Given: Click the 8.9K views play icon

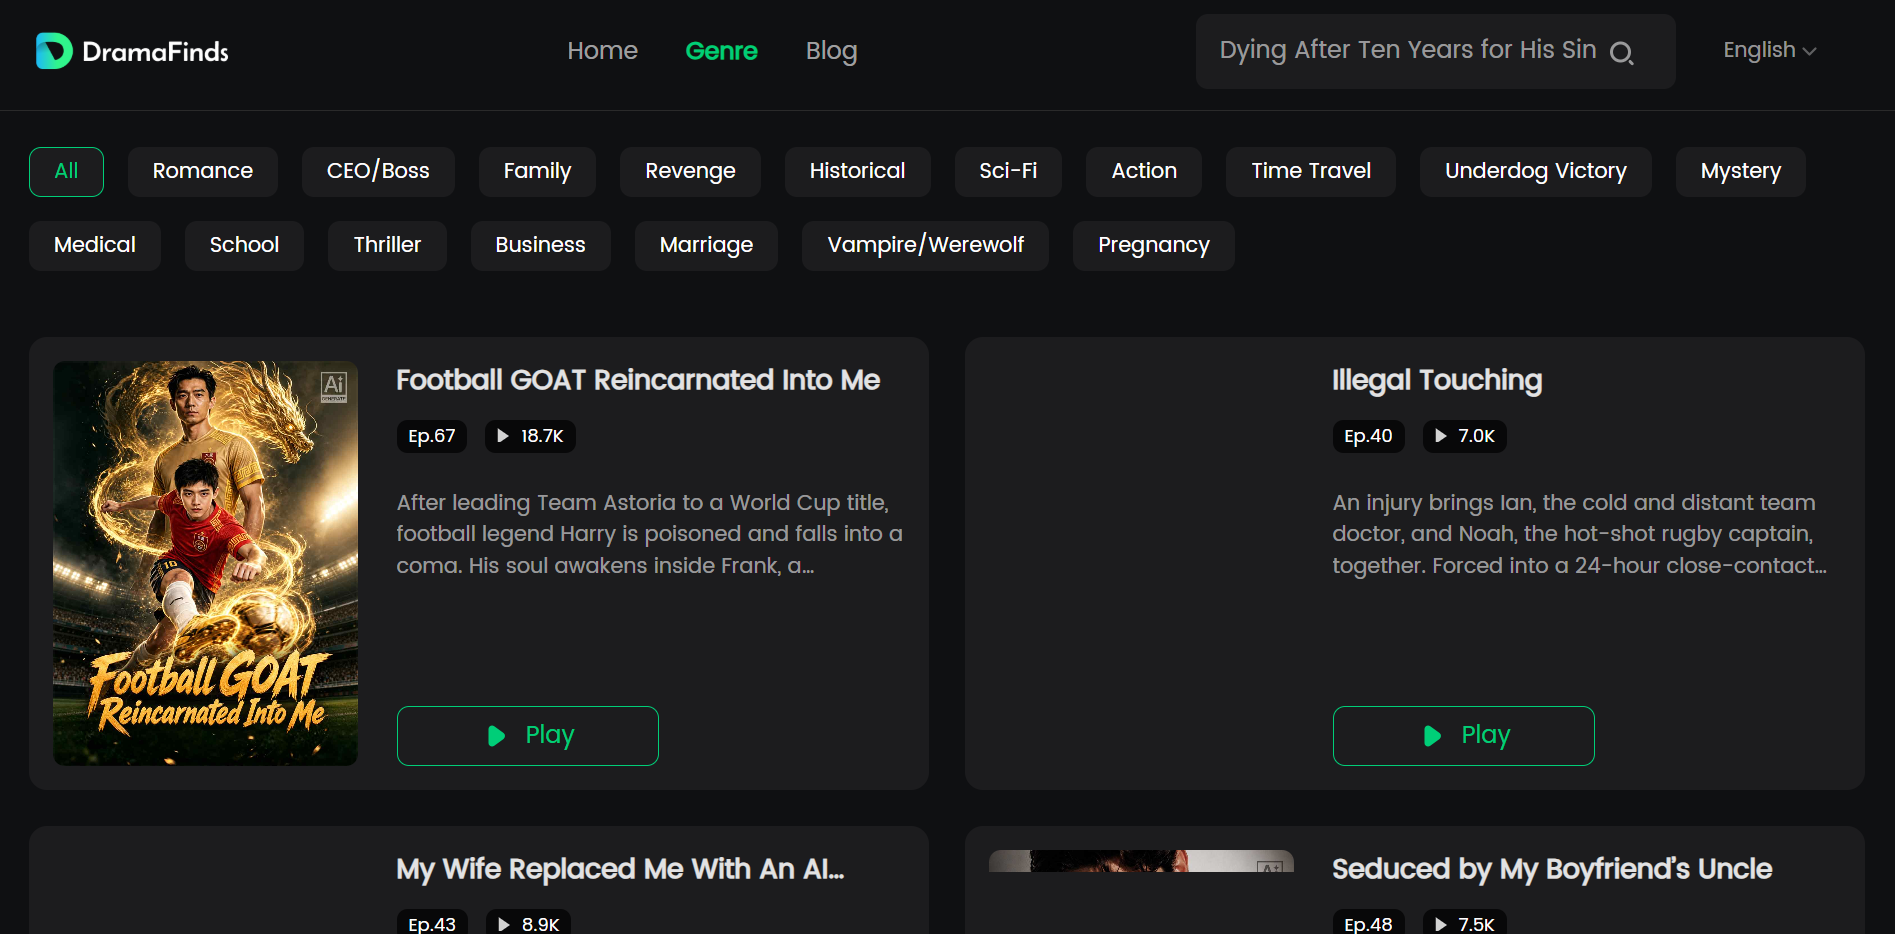Looking at the screenshot, I should 504,925.
